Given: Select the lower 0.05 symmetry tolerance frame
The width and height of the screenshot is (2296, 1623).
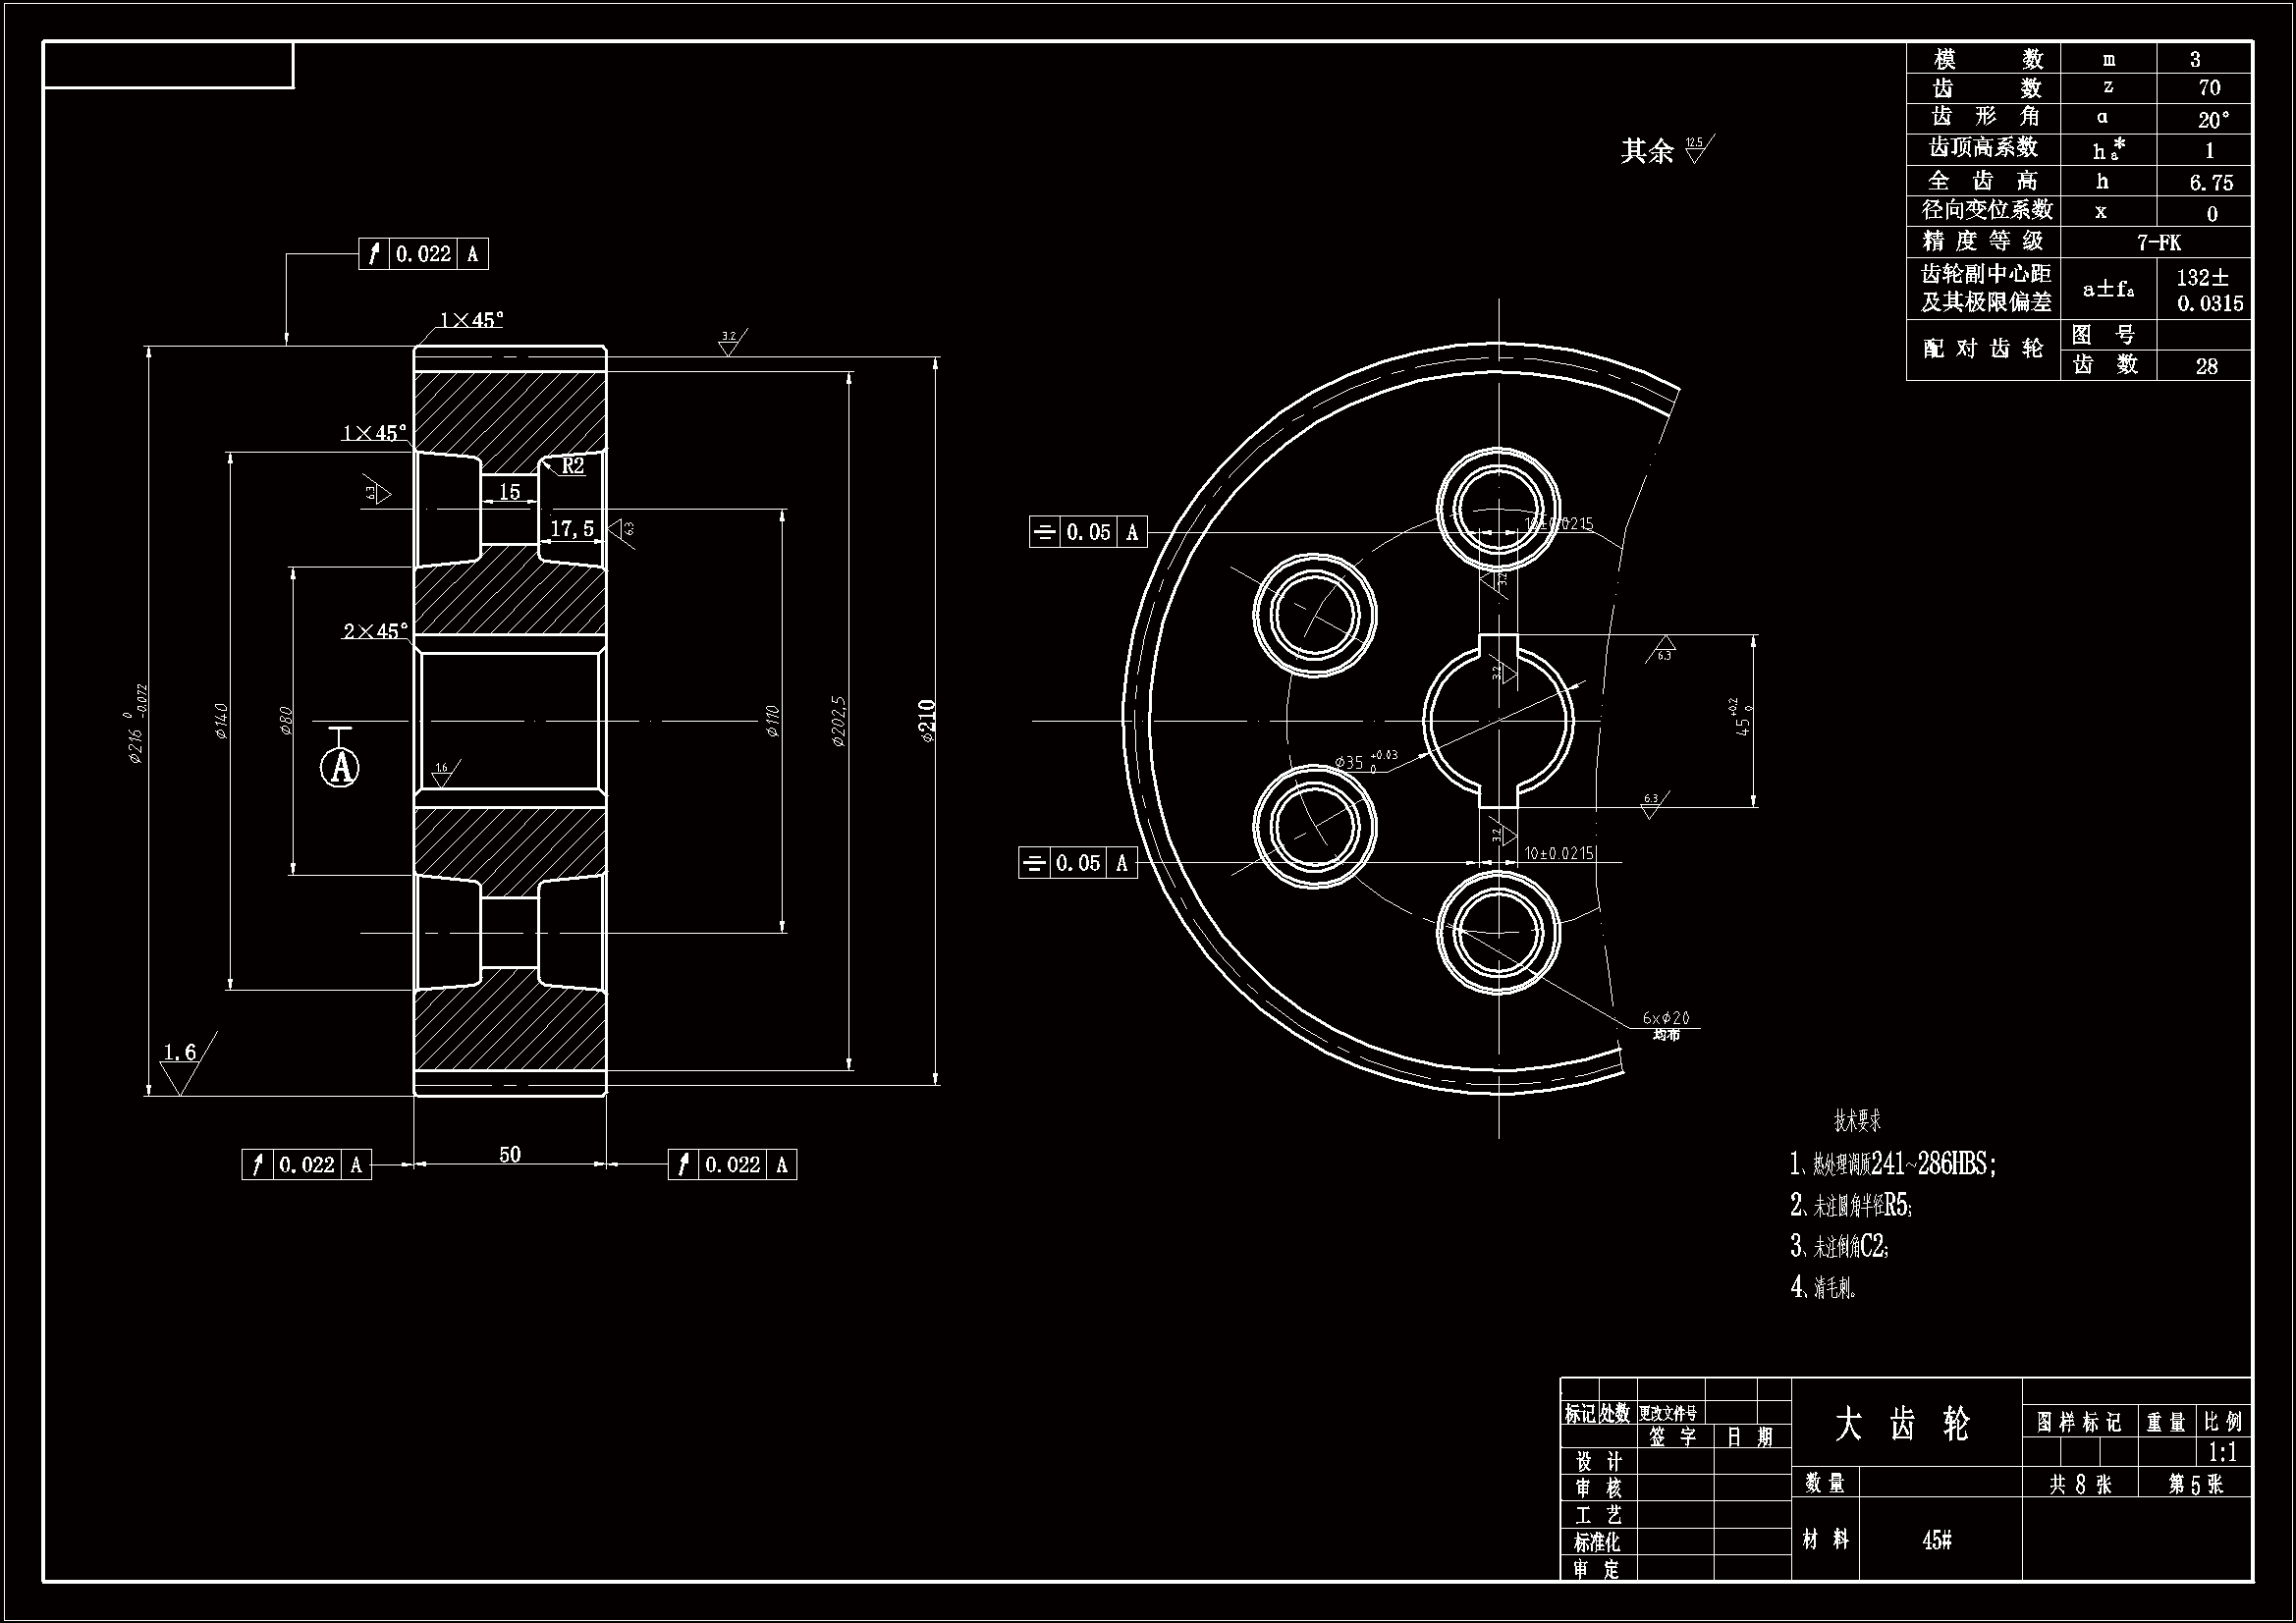Looking at the screenshot, I should coord(1078,863).
